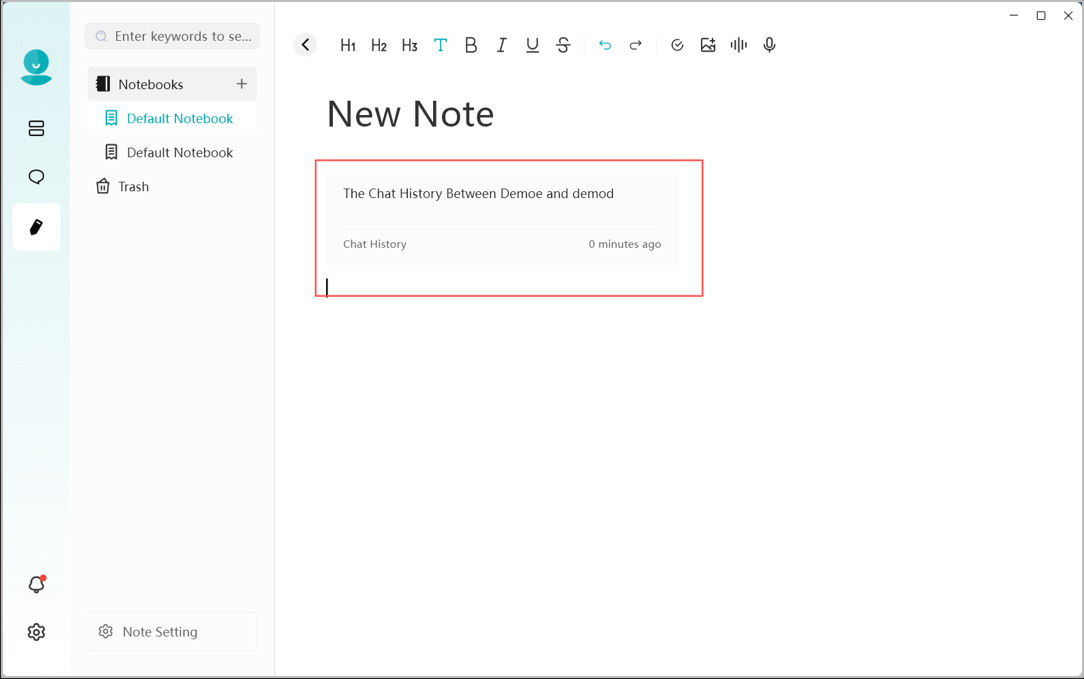Click the Notebooks header

click(x=172, y=84)
